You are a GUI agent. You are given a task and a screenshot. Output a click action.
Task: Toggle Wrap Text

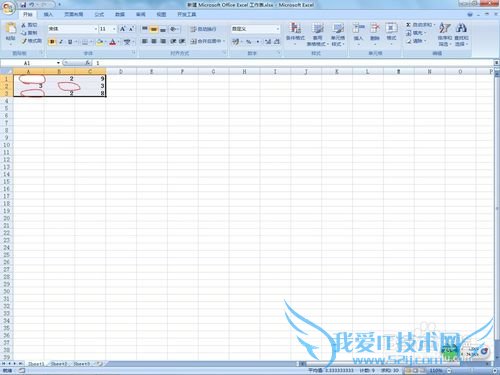(203, 29)
